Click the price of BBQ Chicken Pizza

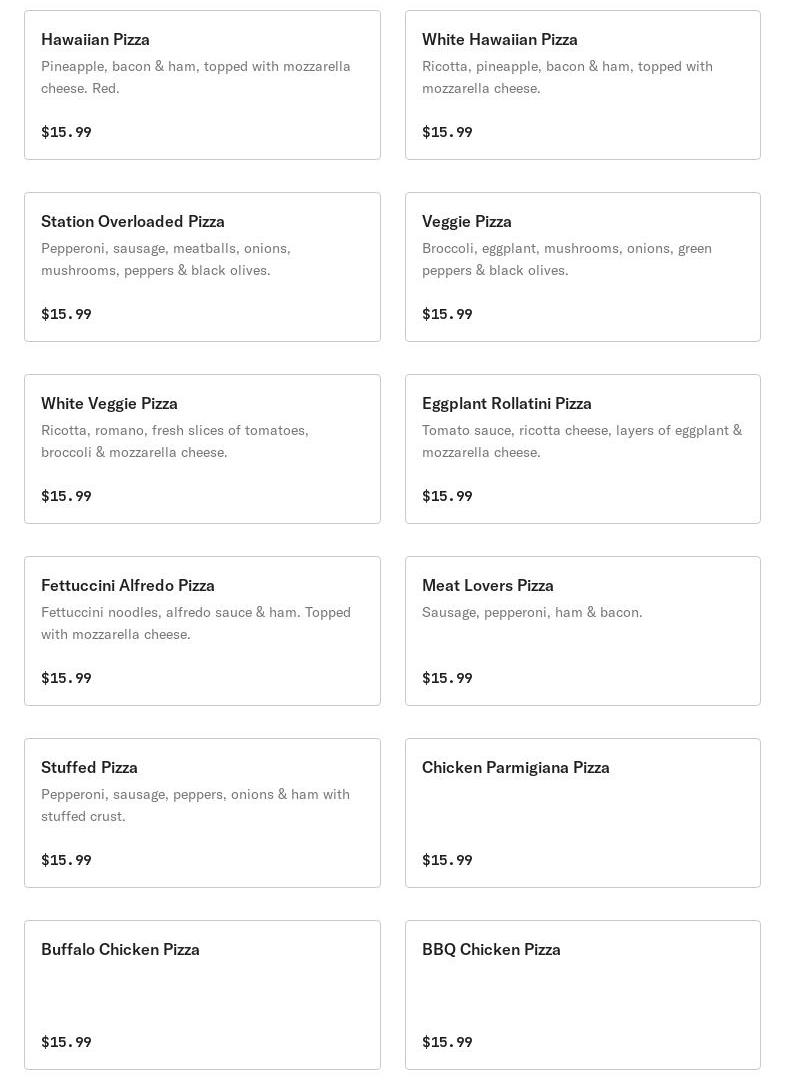(447, 1042)
